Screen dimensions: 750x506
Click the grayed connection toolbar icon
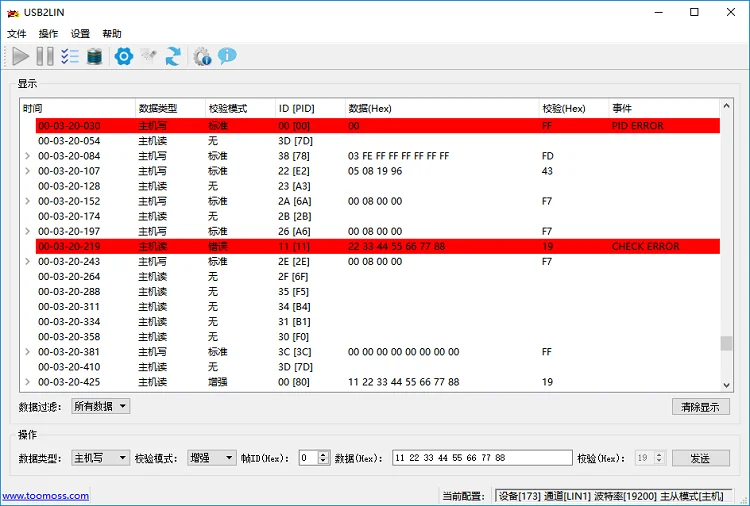point(149,56)
